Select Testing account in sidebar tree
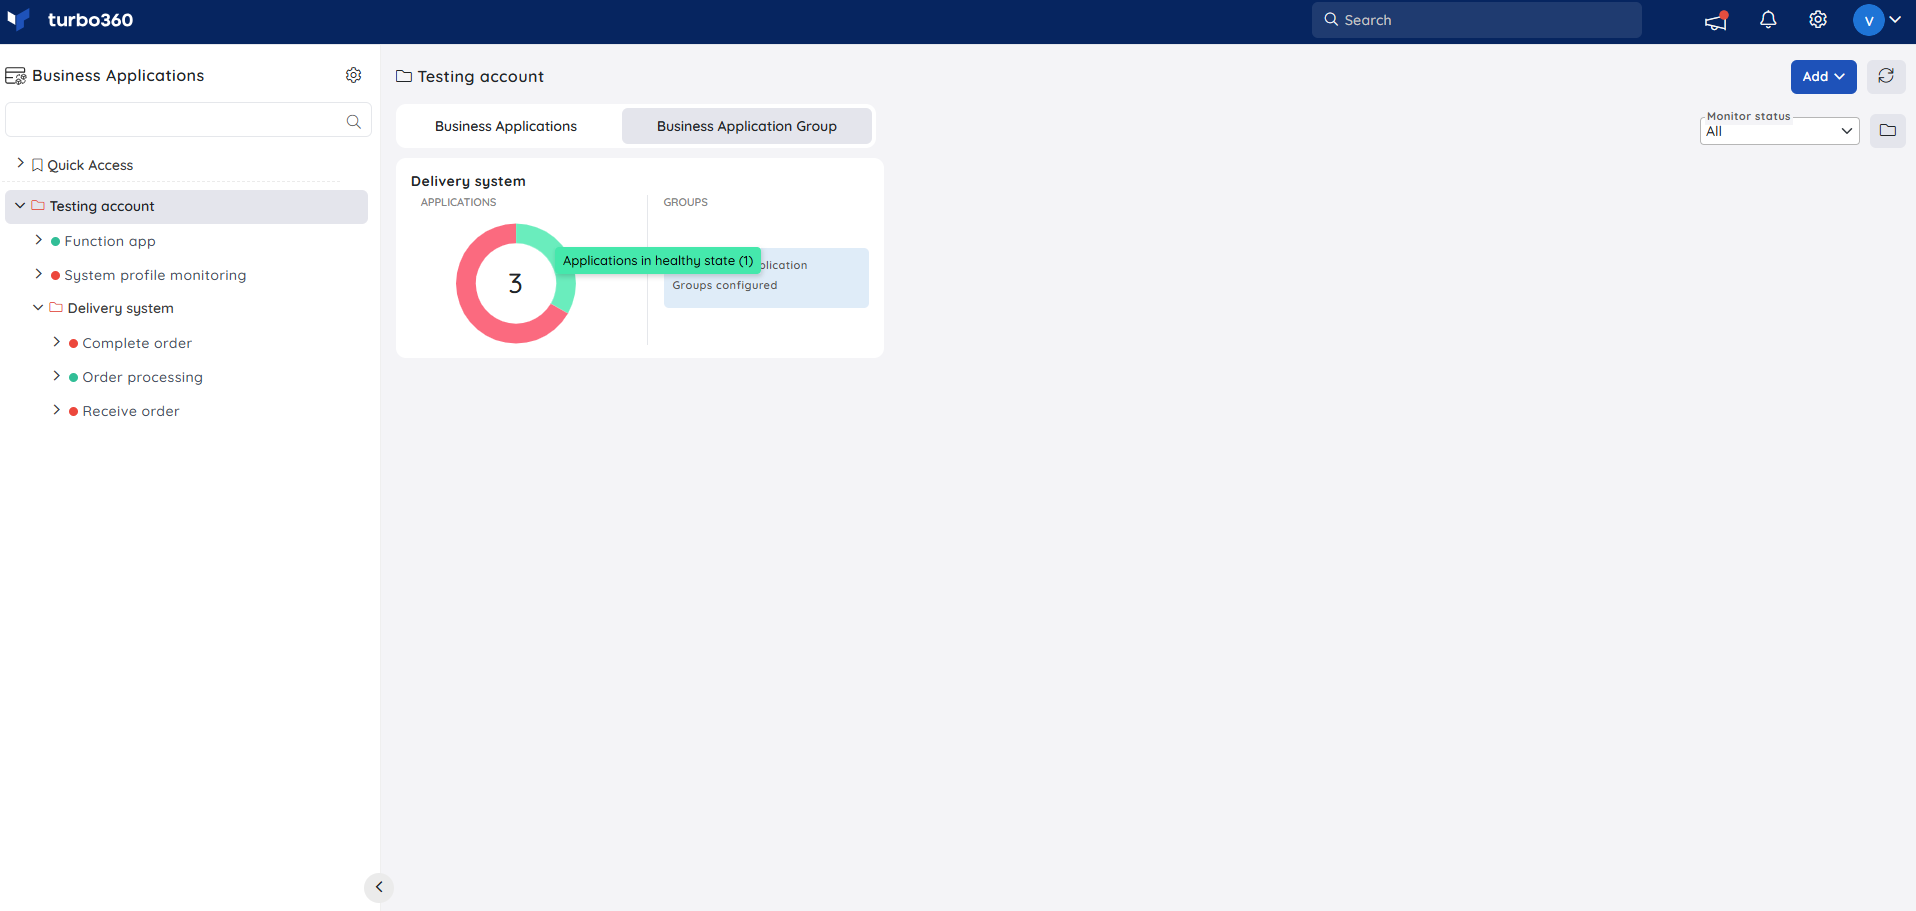1916x911 pixels. click(x=102, y=206)
